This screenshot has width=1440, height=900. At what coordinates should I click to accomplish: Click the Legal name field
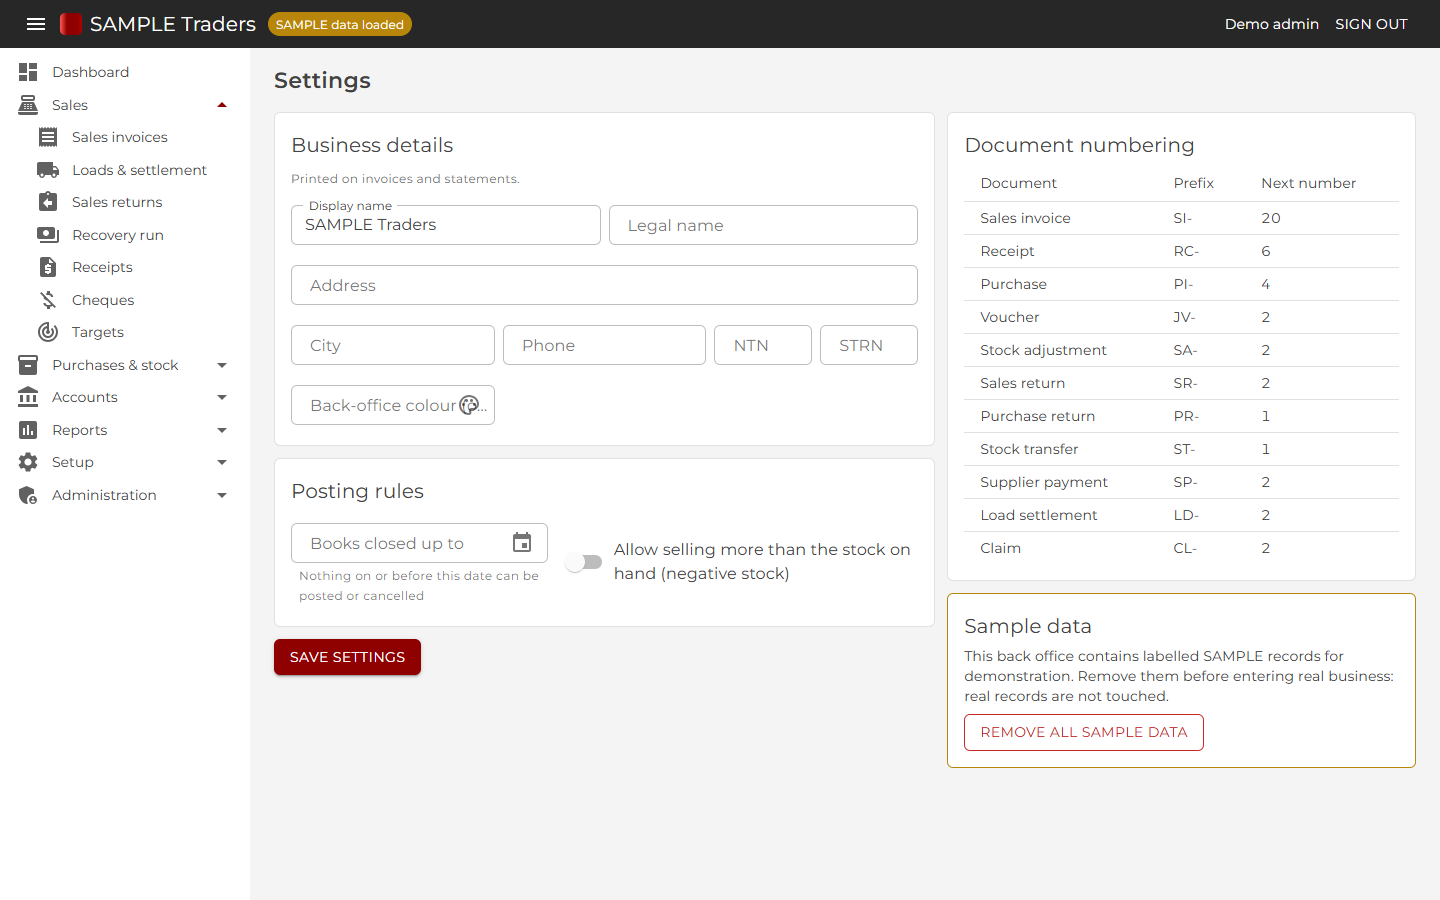point(763,225)
